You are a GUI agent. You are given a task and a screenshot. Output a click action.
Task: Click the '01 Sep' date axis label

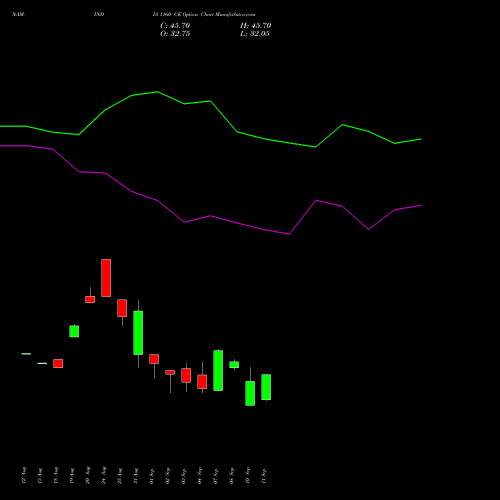152,476
